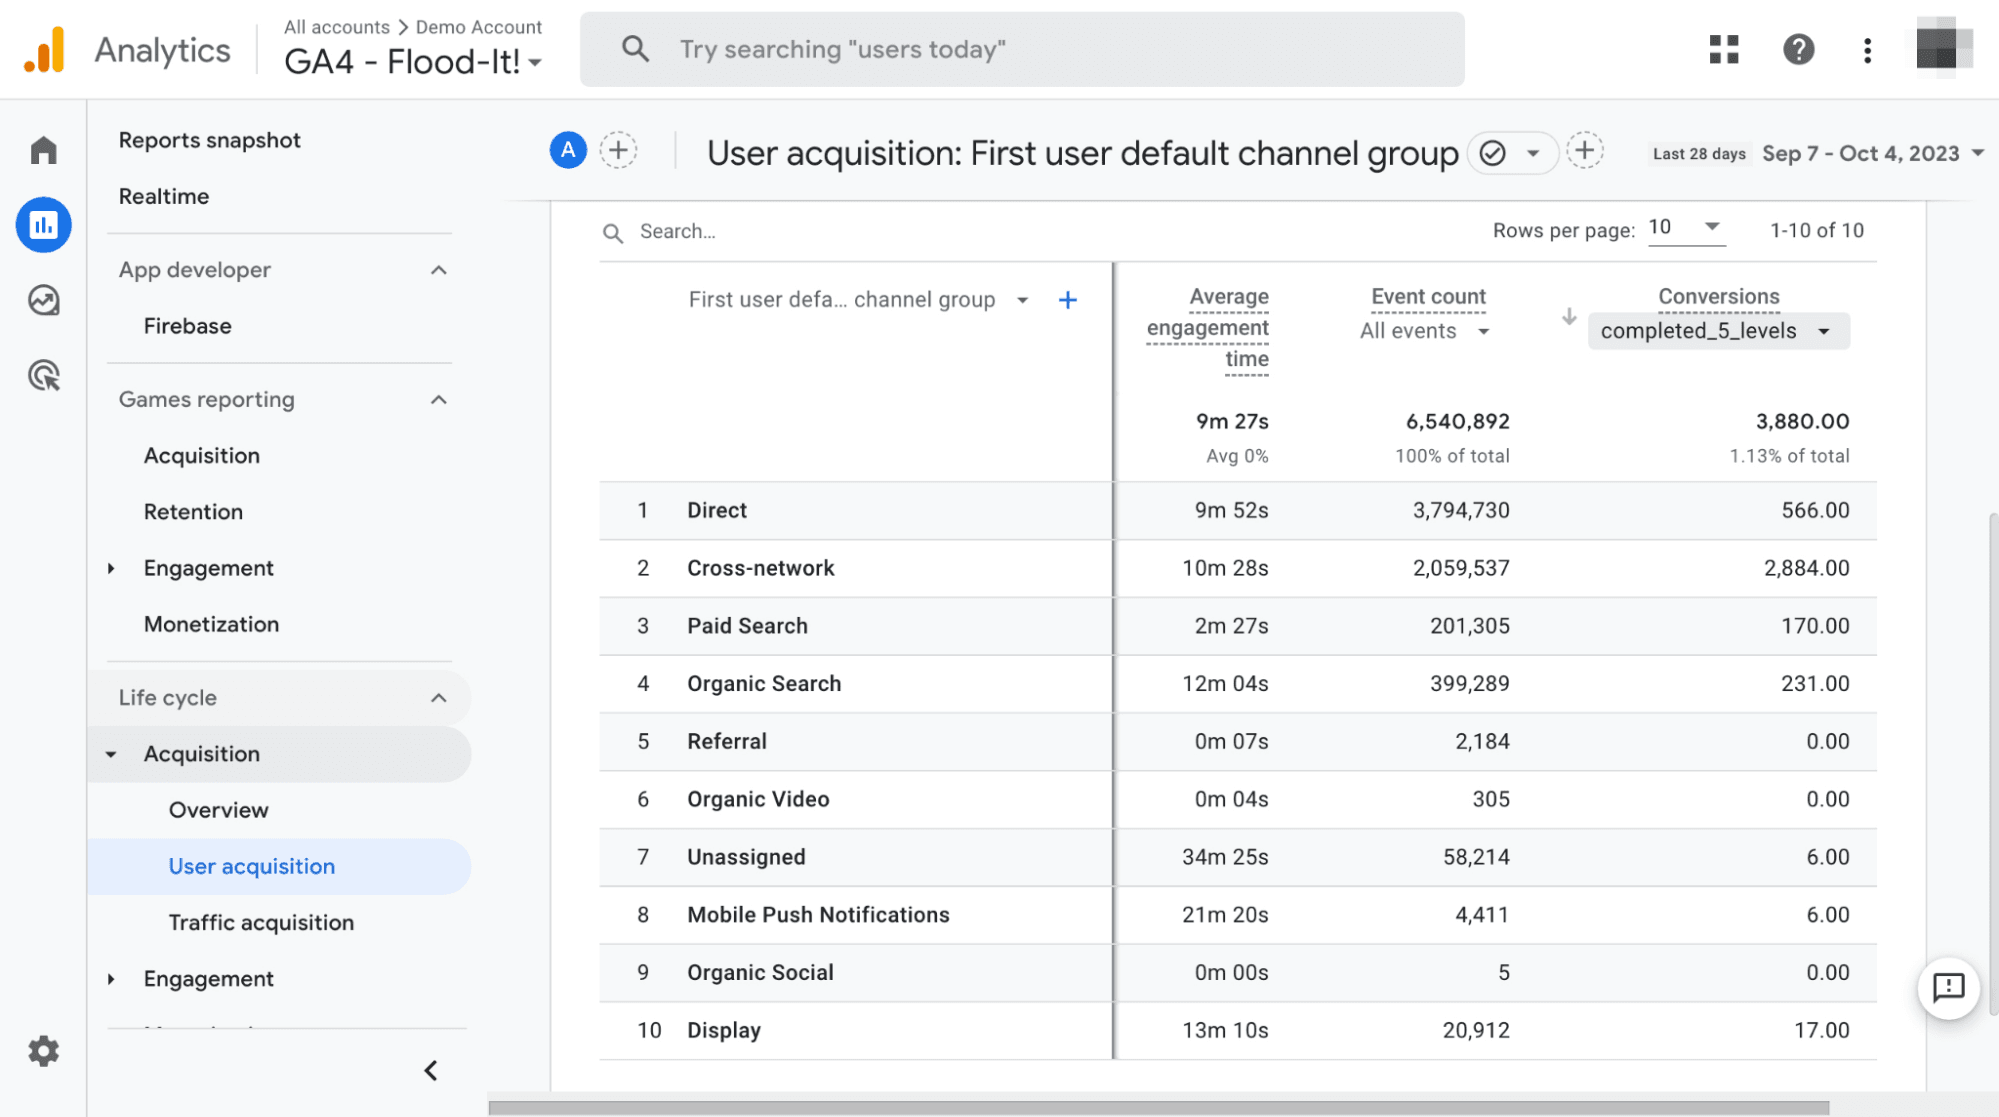Click the blue A comparison chip

pos(567,150)
